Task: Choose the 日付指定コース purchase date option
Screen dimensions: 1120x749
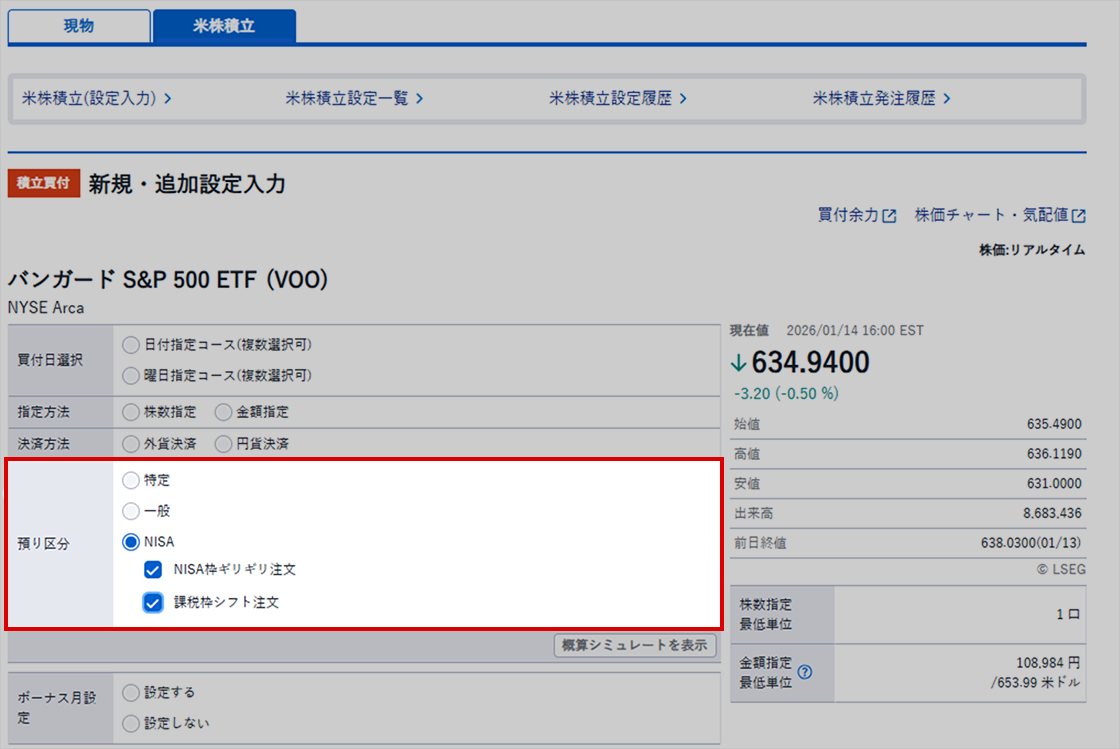Action: [130, 344]
